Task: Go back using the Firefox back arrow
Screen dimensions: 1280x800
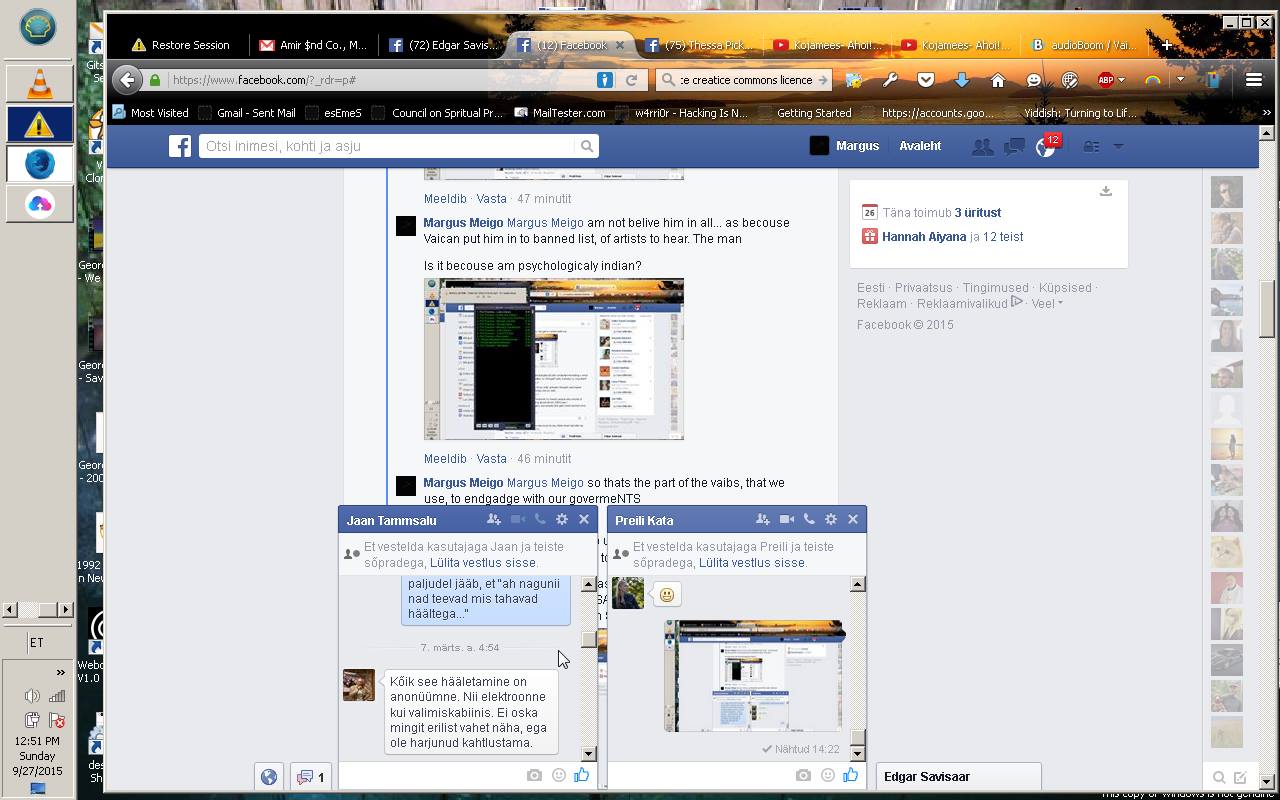Action: tap(127, 80)
